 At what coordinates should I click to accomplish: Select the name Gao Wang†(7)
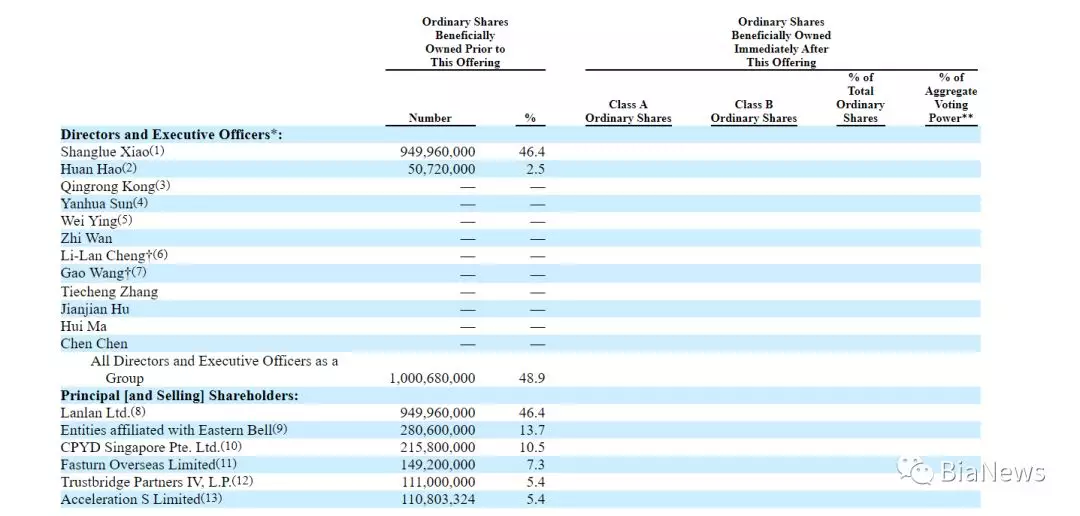click(103, 273)
